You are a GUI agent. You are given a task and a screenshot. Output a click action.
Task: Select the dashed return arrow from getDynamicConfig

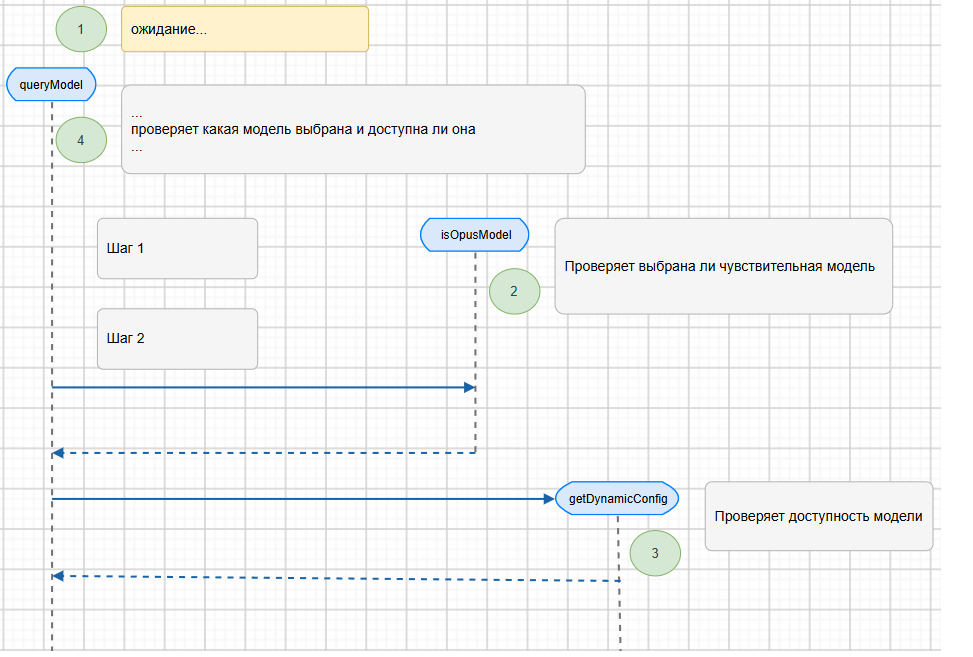tap(336, 578)
